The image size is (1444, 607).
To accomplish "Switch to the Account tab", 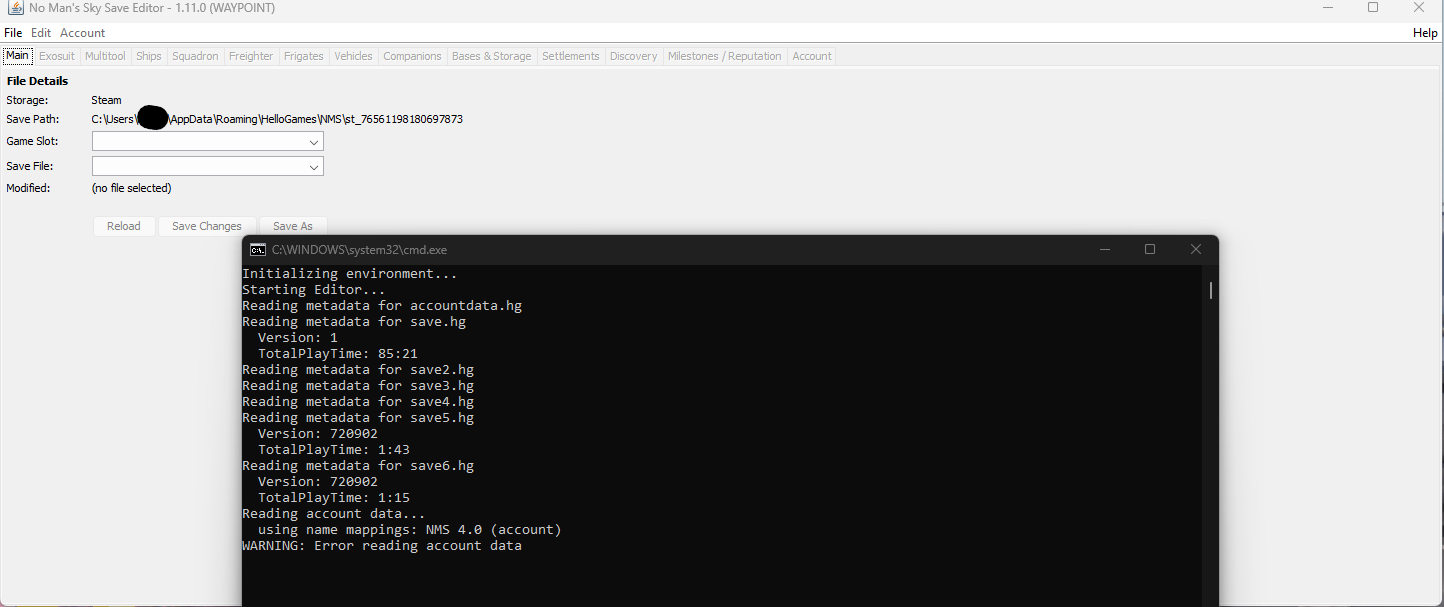I will point(812,56).
